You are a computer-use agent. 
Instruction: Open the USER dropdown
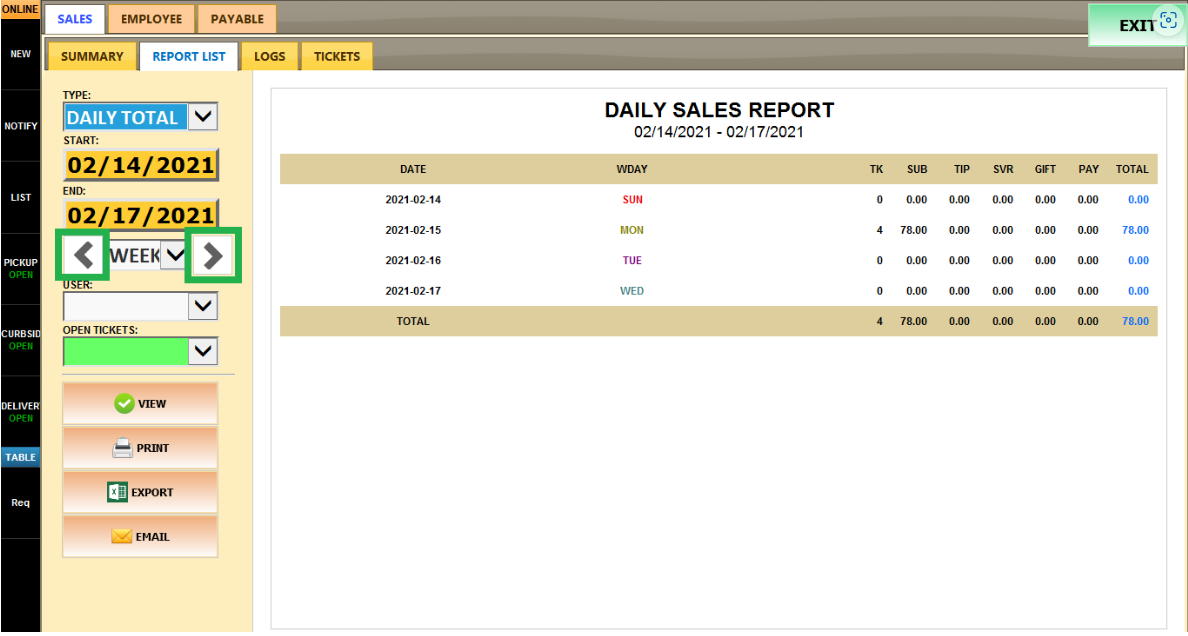203,305
